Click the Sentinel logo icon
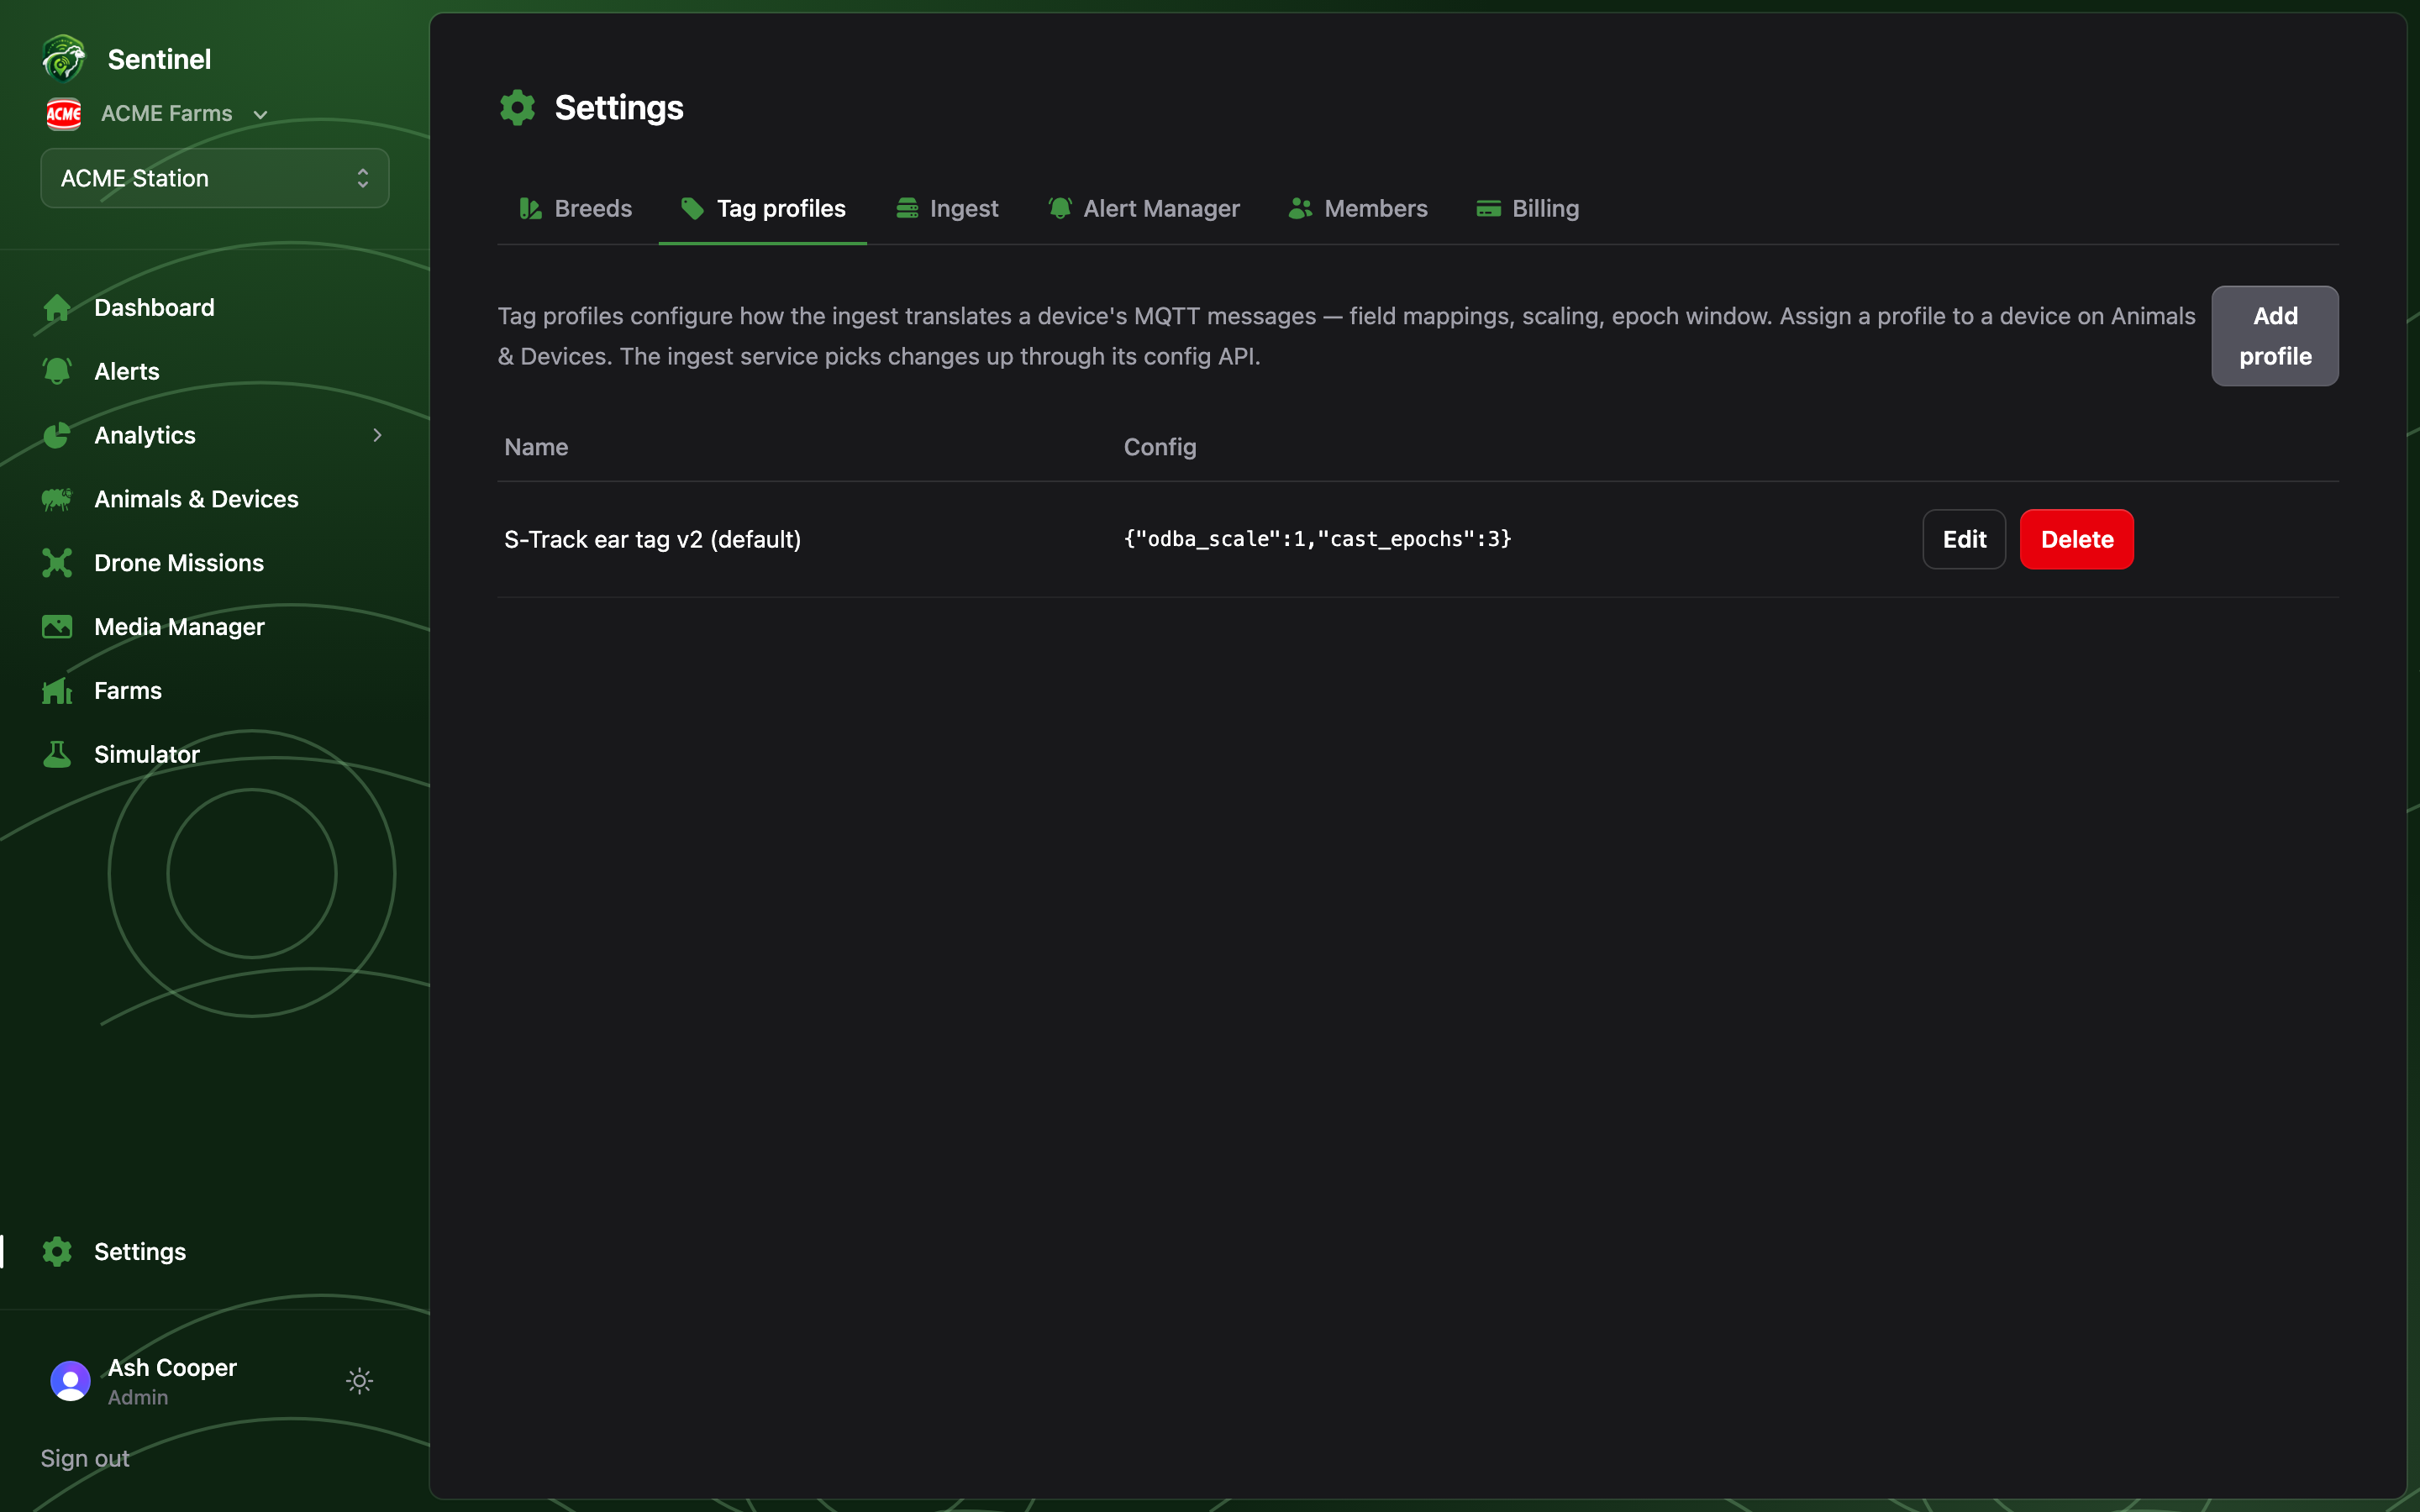This screenshot has height=1512, width=2420. tap(64, 58)
